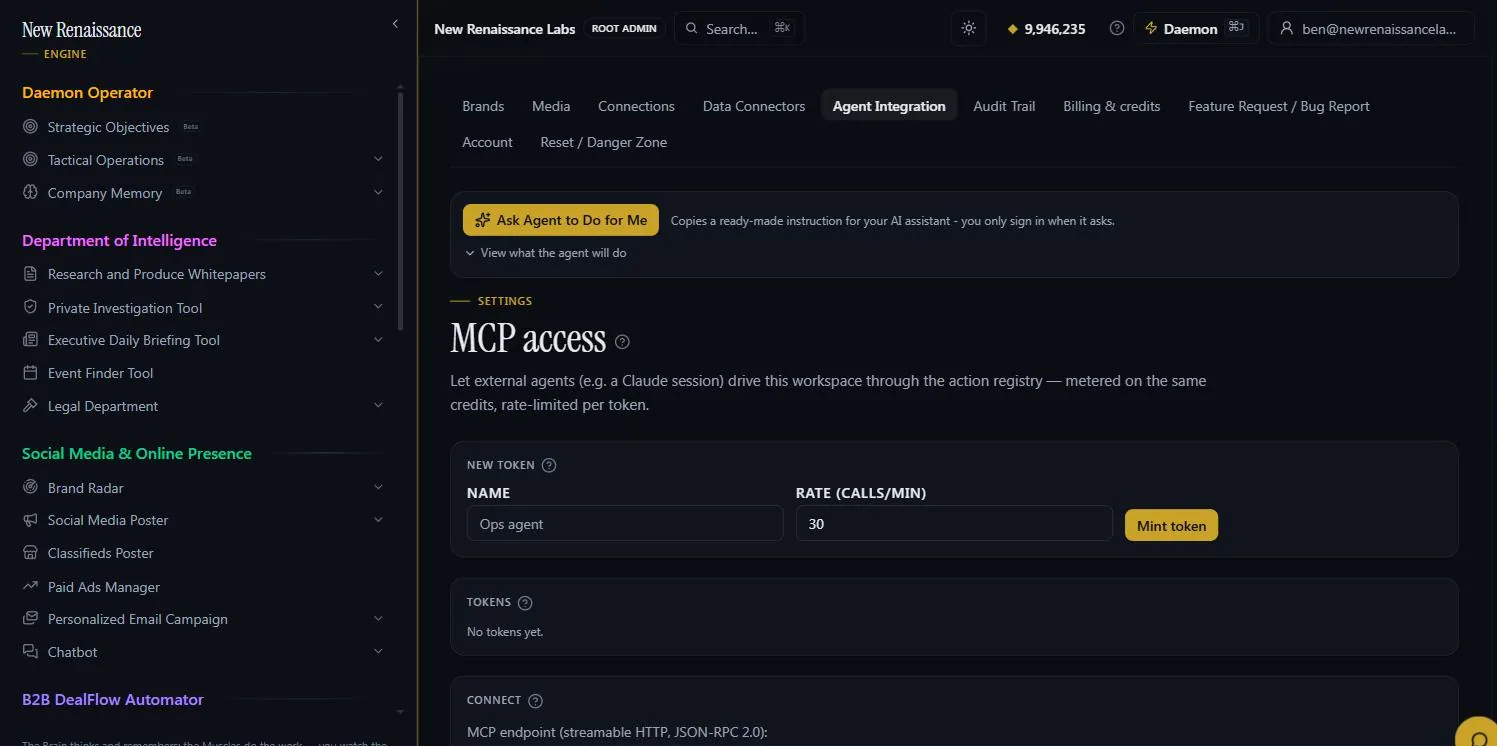Click the Legal Department gavel icon

(30, 406)
